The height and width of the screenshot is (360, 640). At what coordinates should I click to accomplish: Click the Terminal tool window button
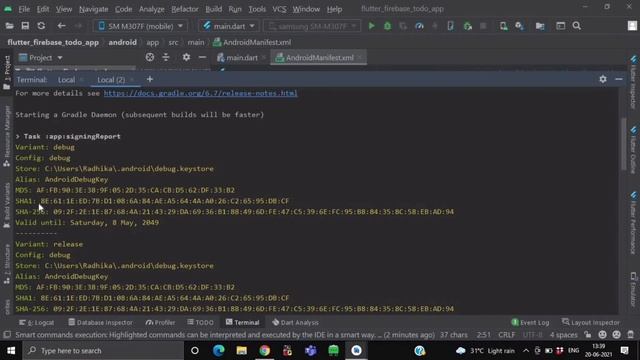point(242,322)
